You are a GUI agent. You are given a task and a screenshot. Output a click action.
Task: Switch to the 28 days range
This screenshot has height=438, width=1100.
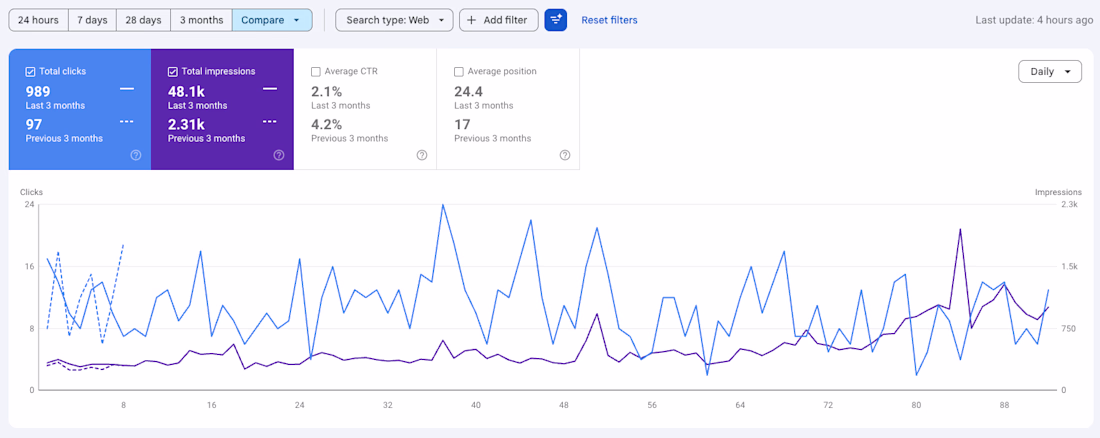143,20
